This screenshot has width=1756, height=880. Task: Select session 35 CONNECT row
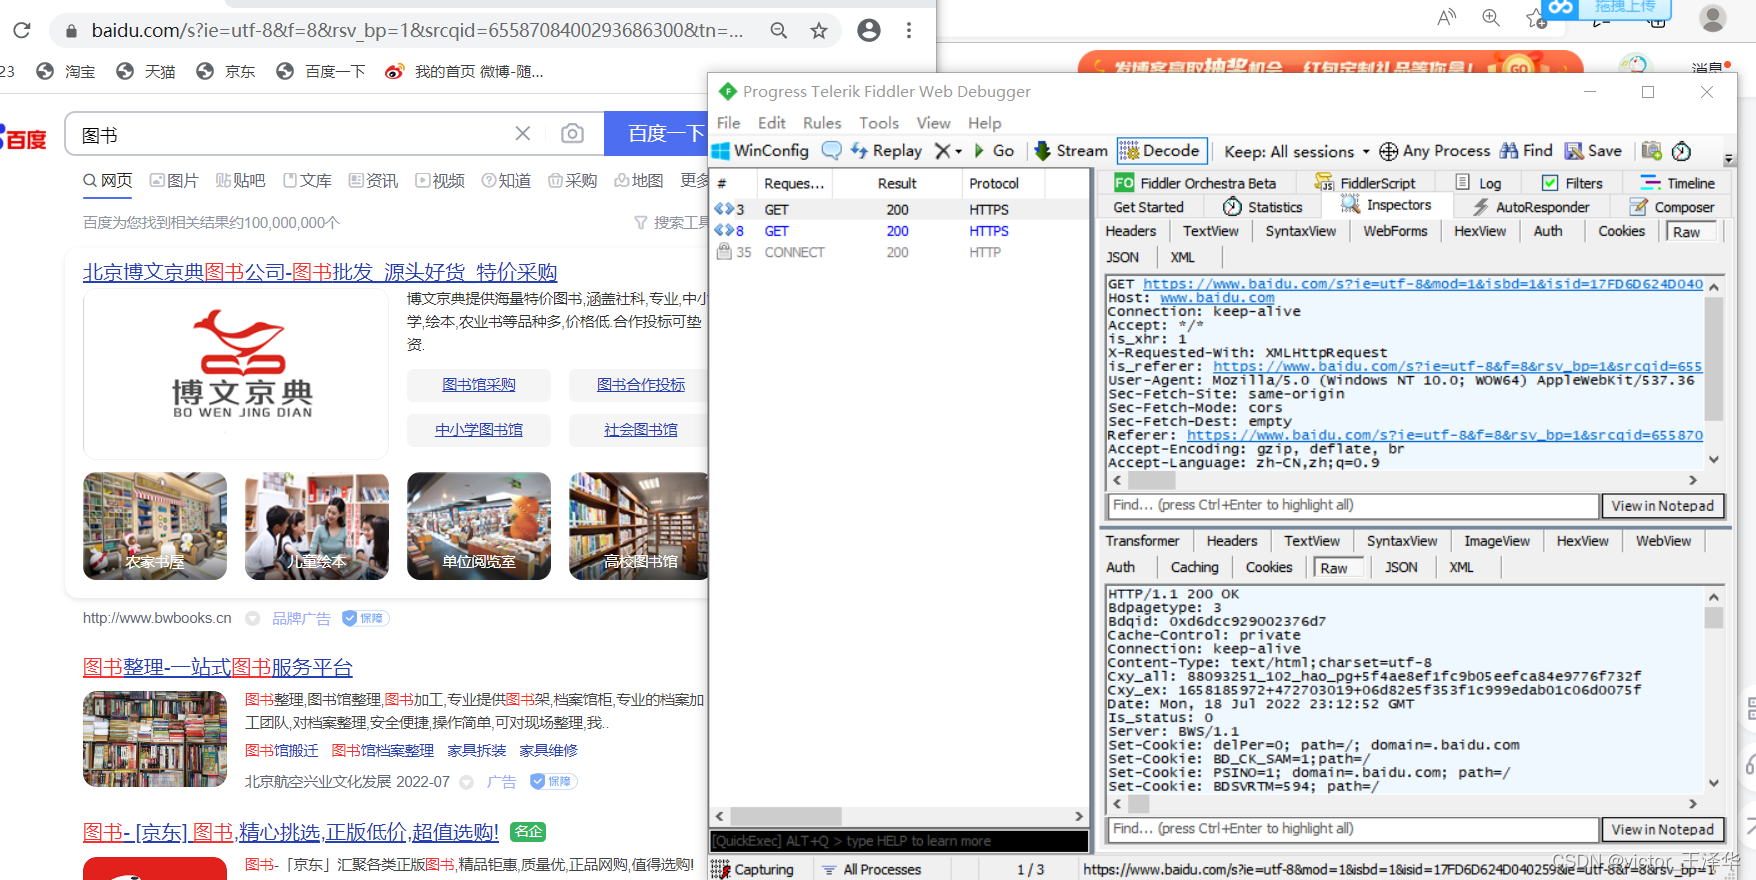click(x=900, y=252)
